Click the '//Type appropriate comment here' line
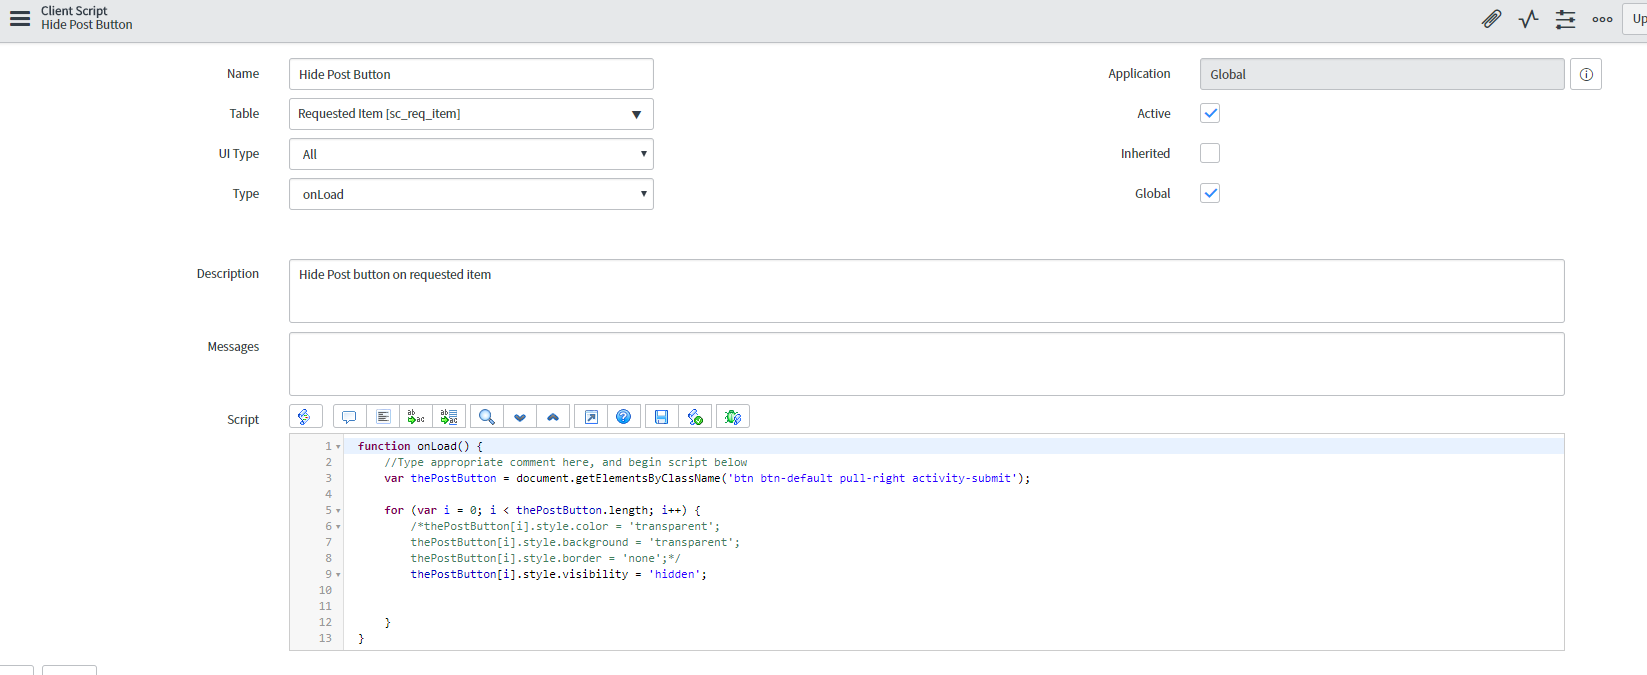Image resolution: width=1647 pixels, height=675 pixels. pyautogui.click(x=566, y=462)
